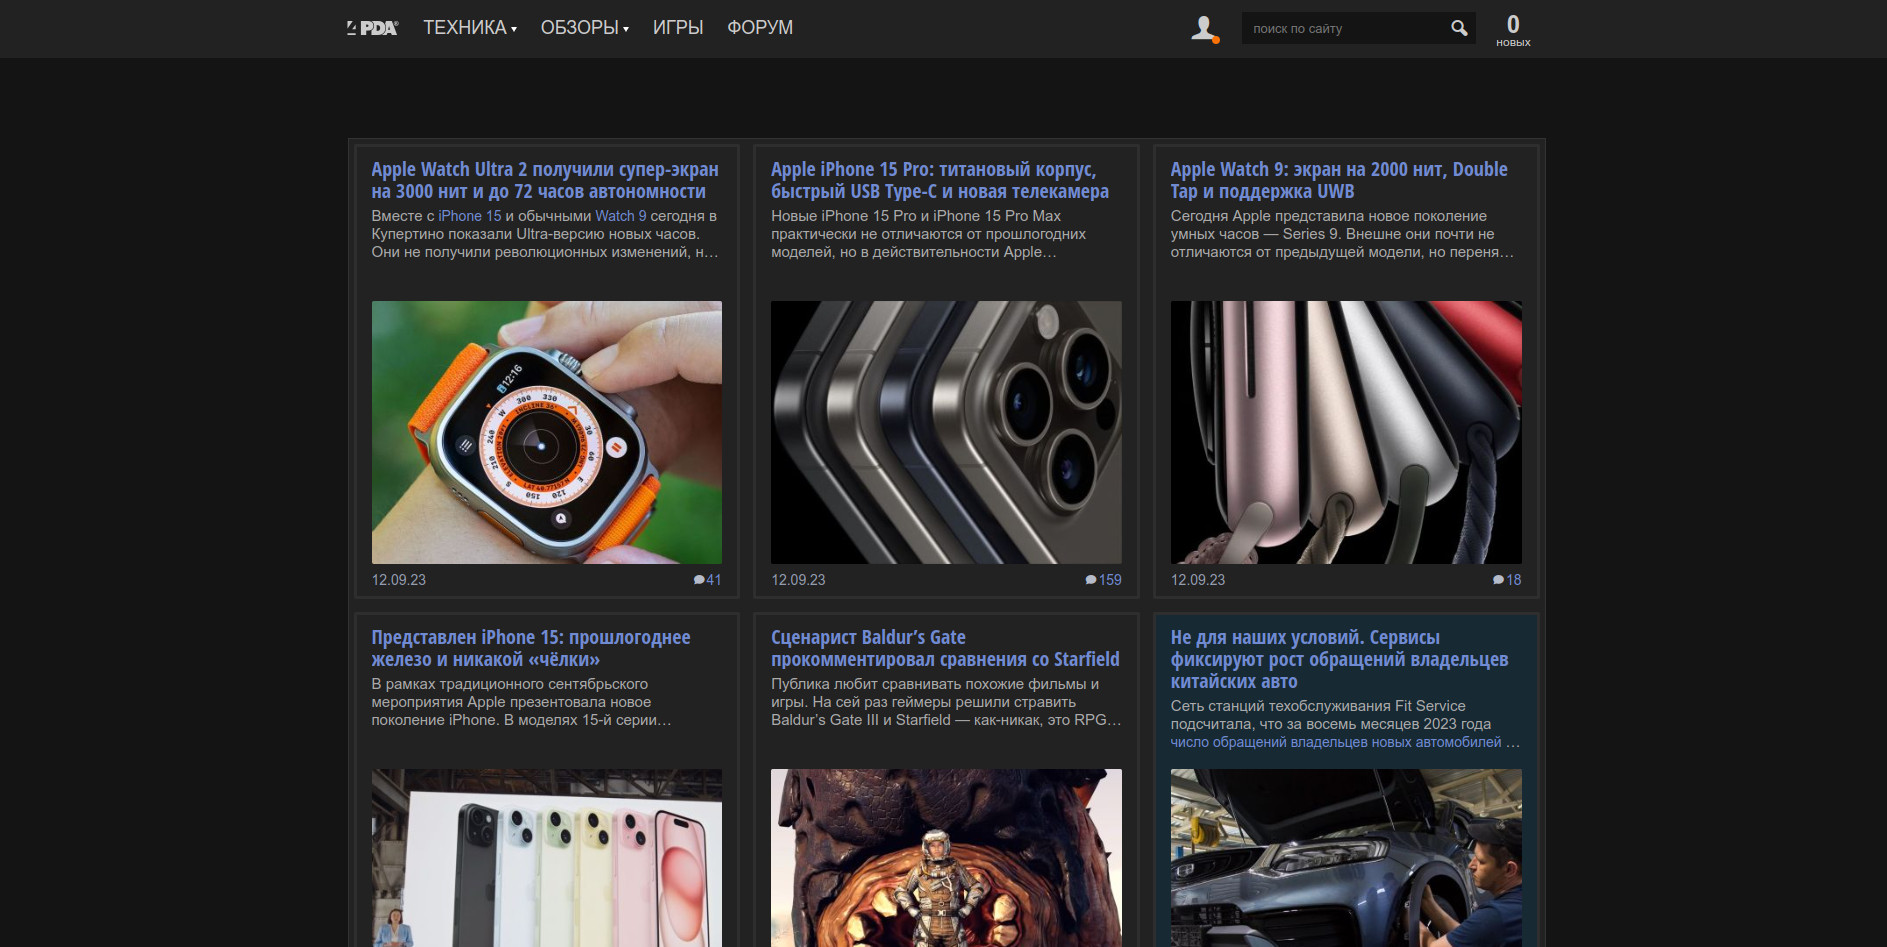Click excerpt starting "Сегодня Apple представила"
Image resolution: width=1887 pixels, height=947 pixels.
(1342, 234)
